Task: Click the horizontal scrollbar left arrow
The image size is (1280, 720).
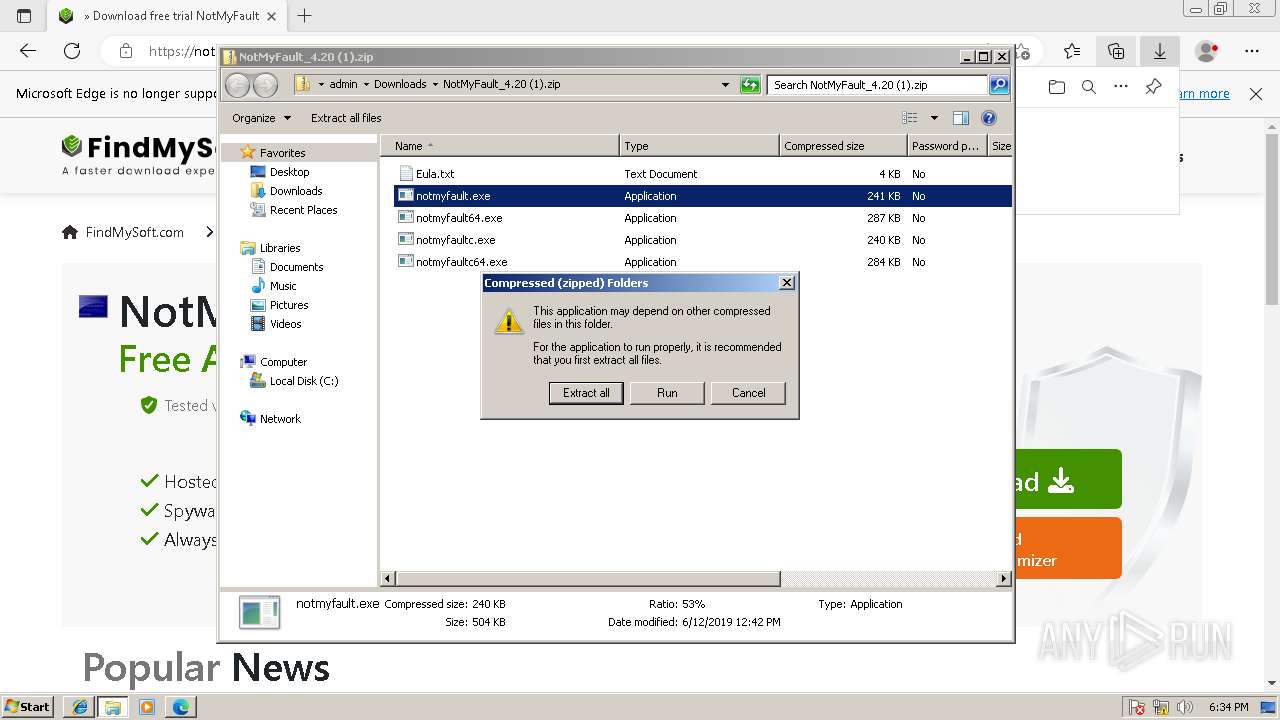Action: tap(389, 578)
